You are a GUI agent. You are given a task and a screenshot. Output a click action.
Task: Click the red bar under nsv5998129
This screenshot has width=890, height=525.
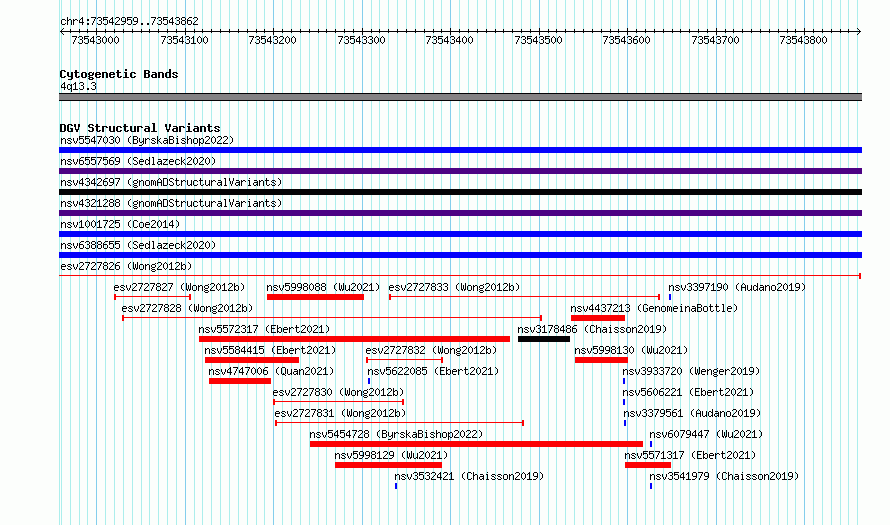[x=388, y=465]
